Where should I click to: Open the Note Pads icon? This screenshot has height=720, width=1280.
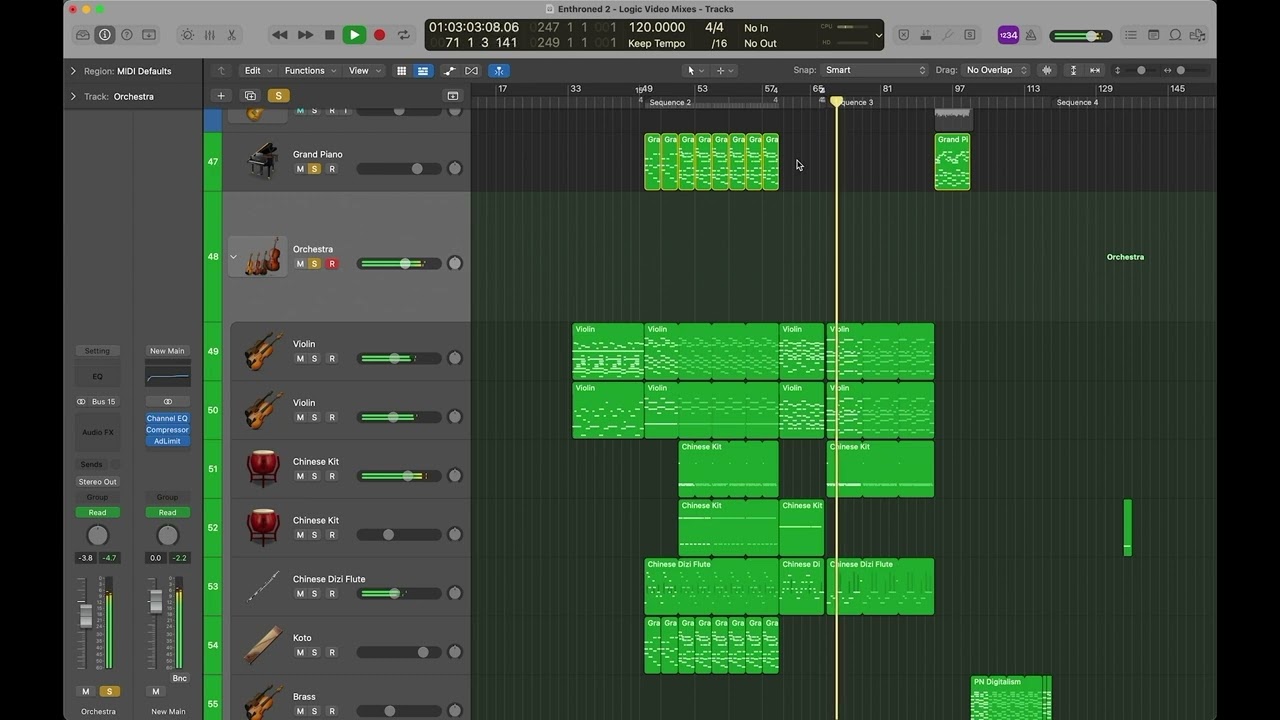click(1153, 35)
